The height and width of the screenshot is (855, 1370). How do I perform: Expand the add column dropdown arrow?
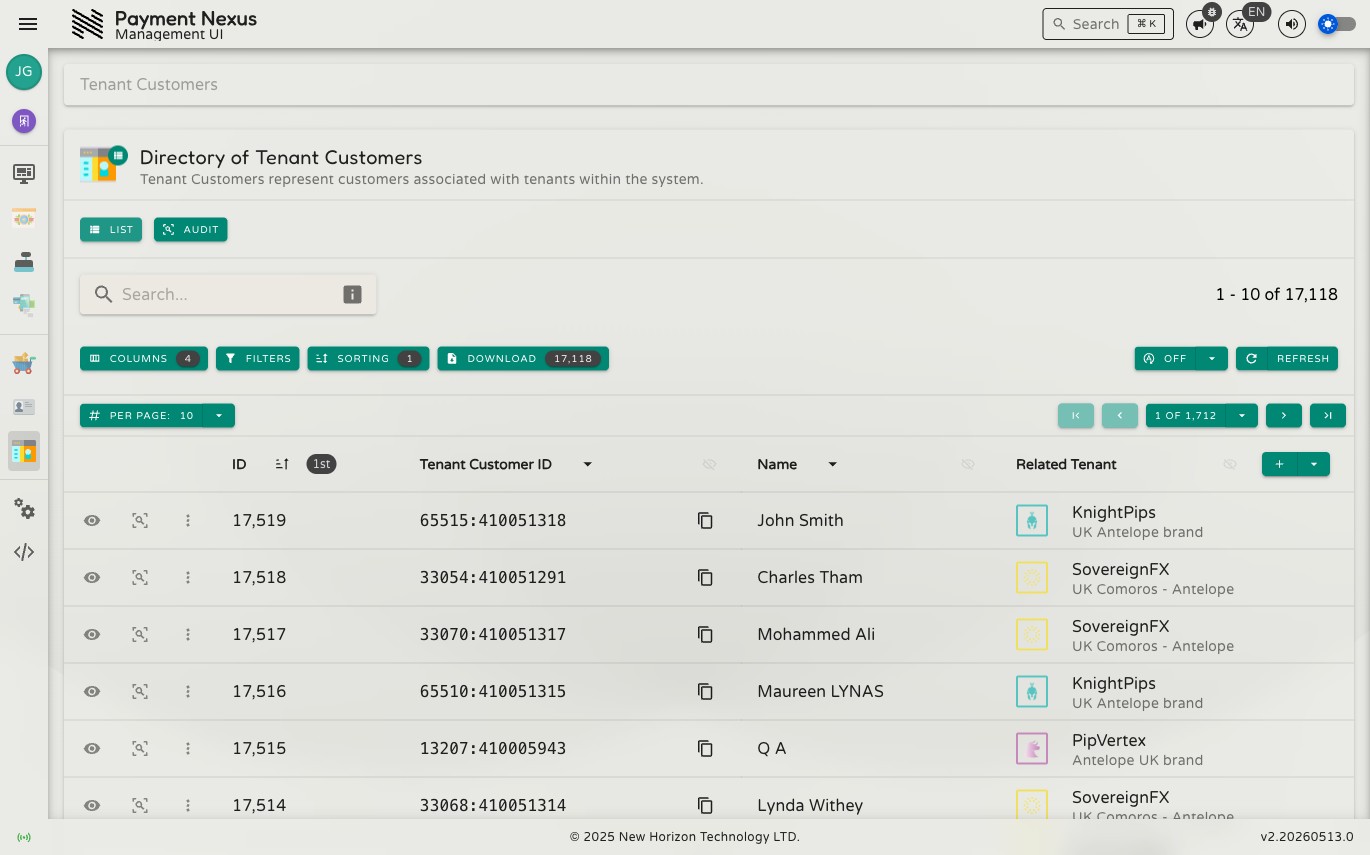1314,464
